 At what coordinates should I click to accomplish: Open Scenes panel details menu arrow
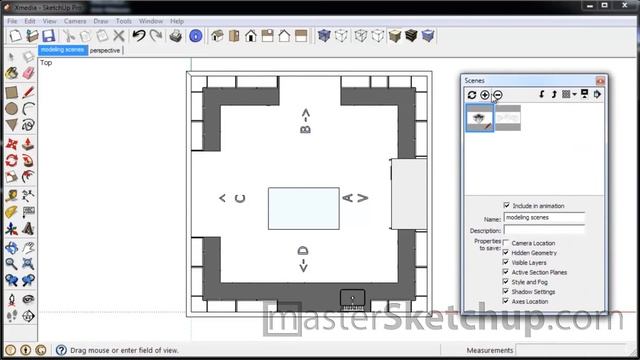coord(597,94)
